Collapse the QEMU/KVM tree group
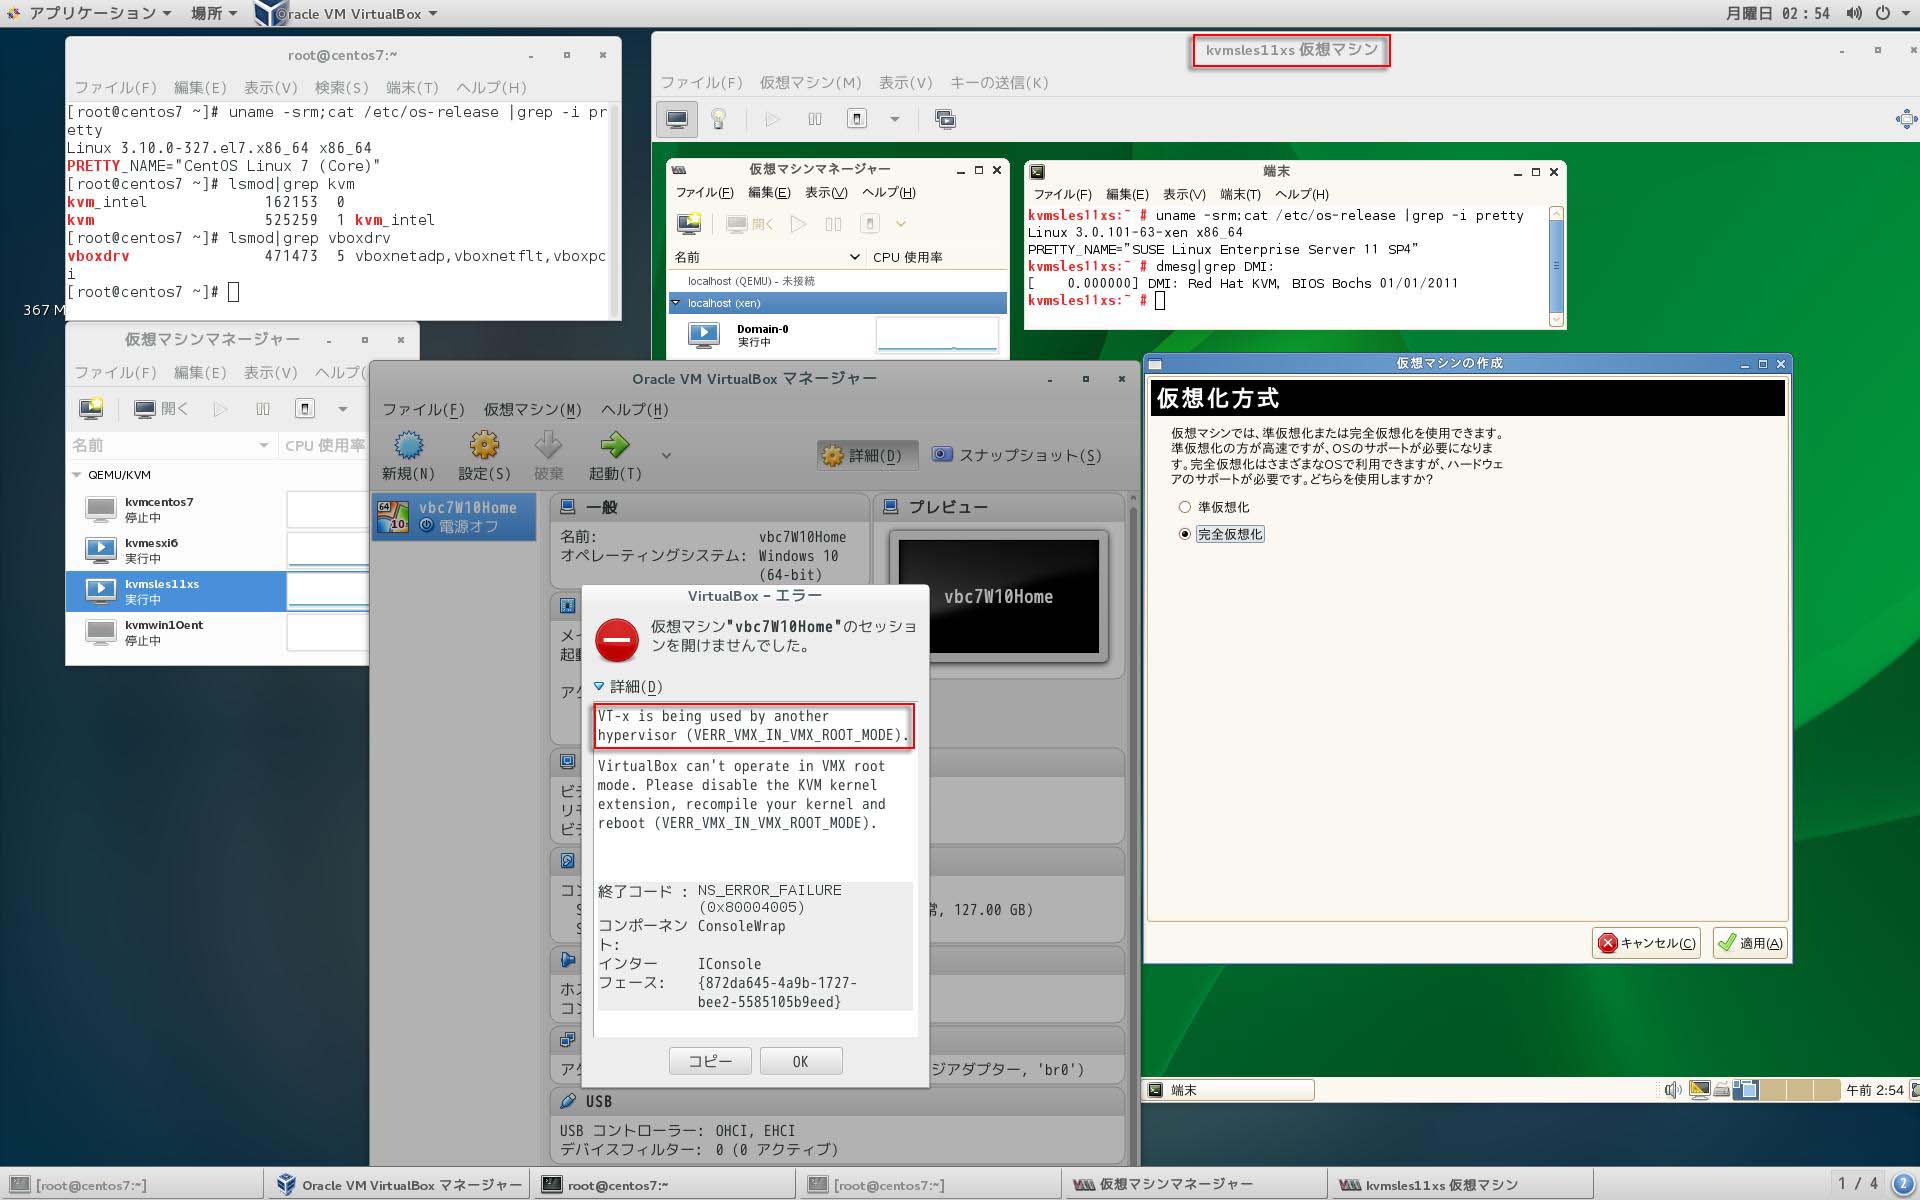The height and width of the screenshot is (1200, 1920). [78, 475]
